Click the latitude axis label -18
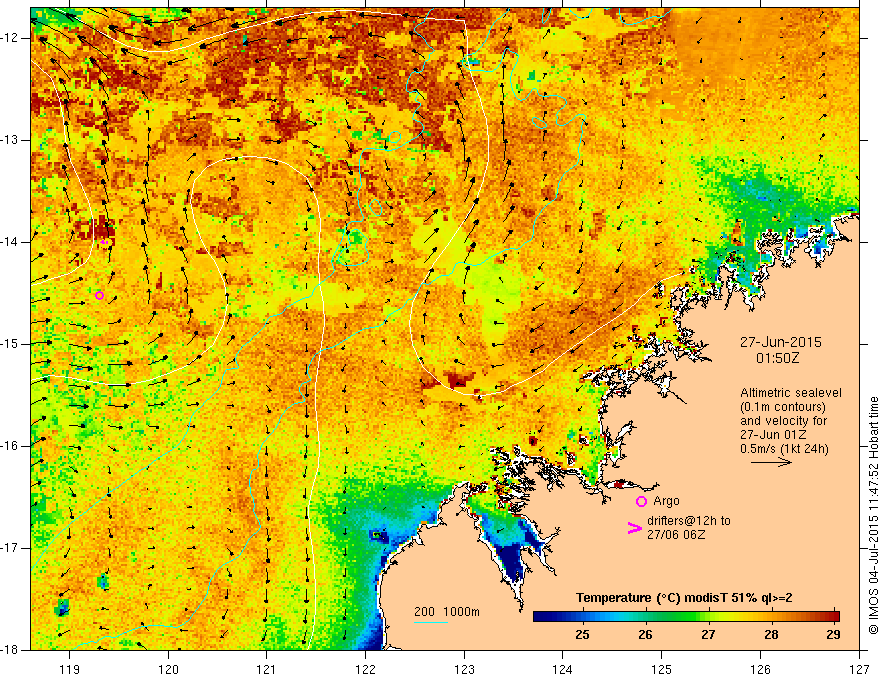 click(11, 650)
